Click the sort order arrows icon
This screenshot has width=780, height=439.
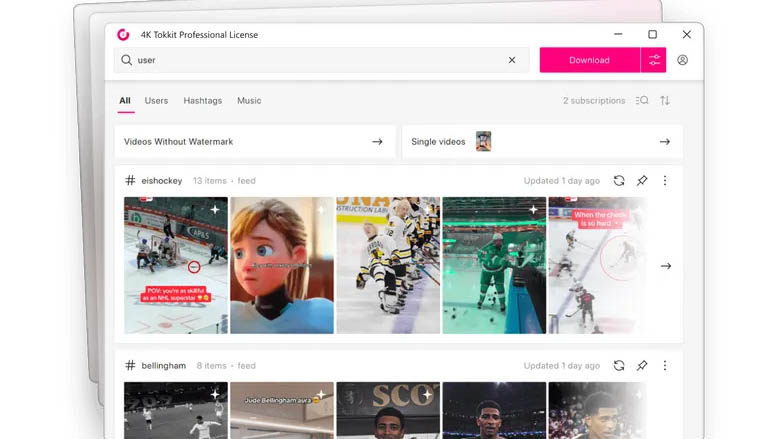coord(665,101)
